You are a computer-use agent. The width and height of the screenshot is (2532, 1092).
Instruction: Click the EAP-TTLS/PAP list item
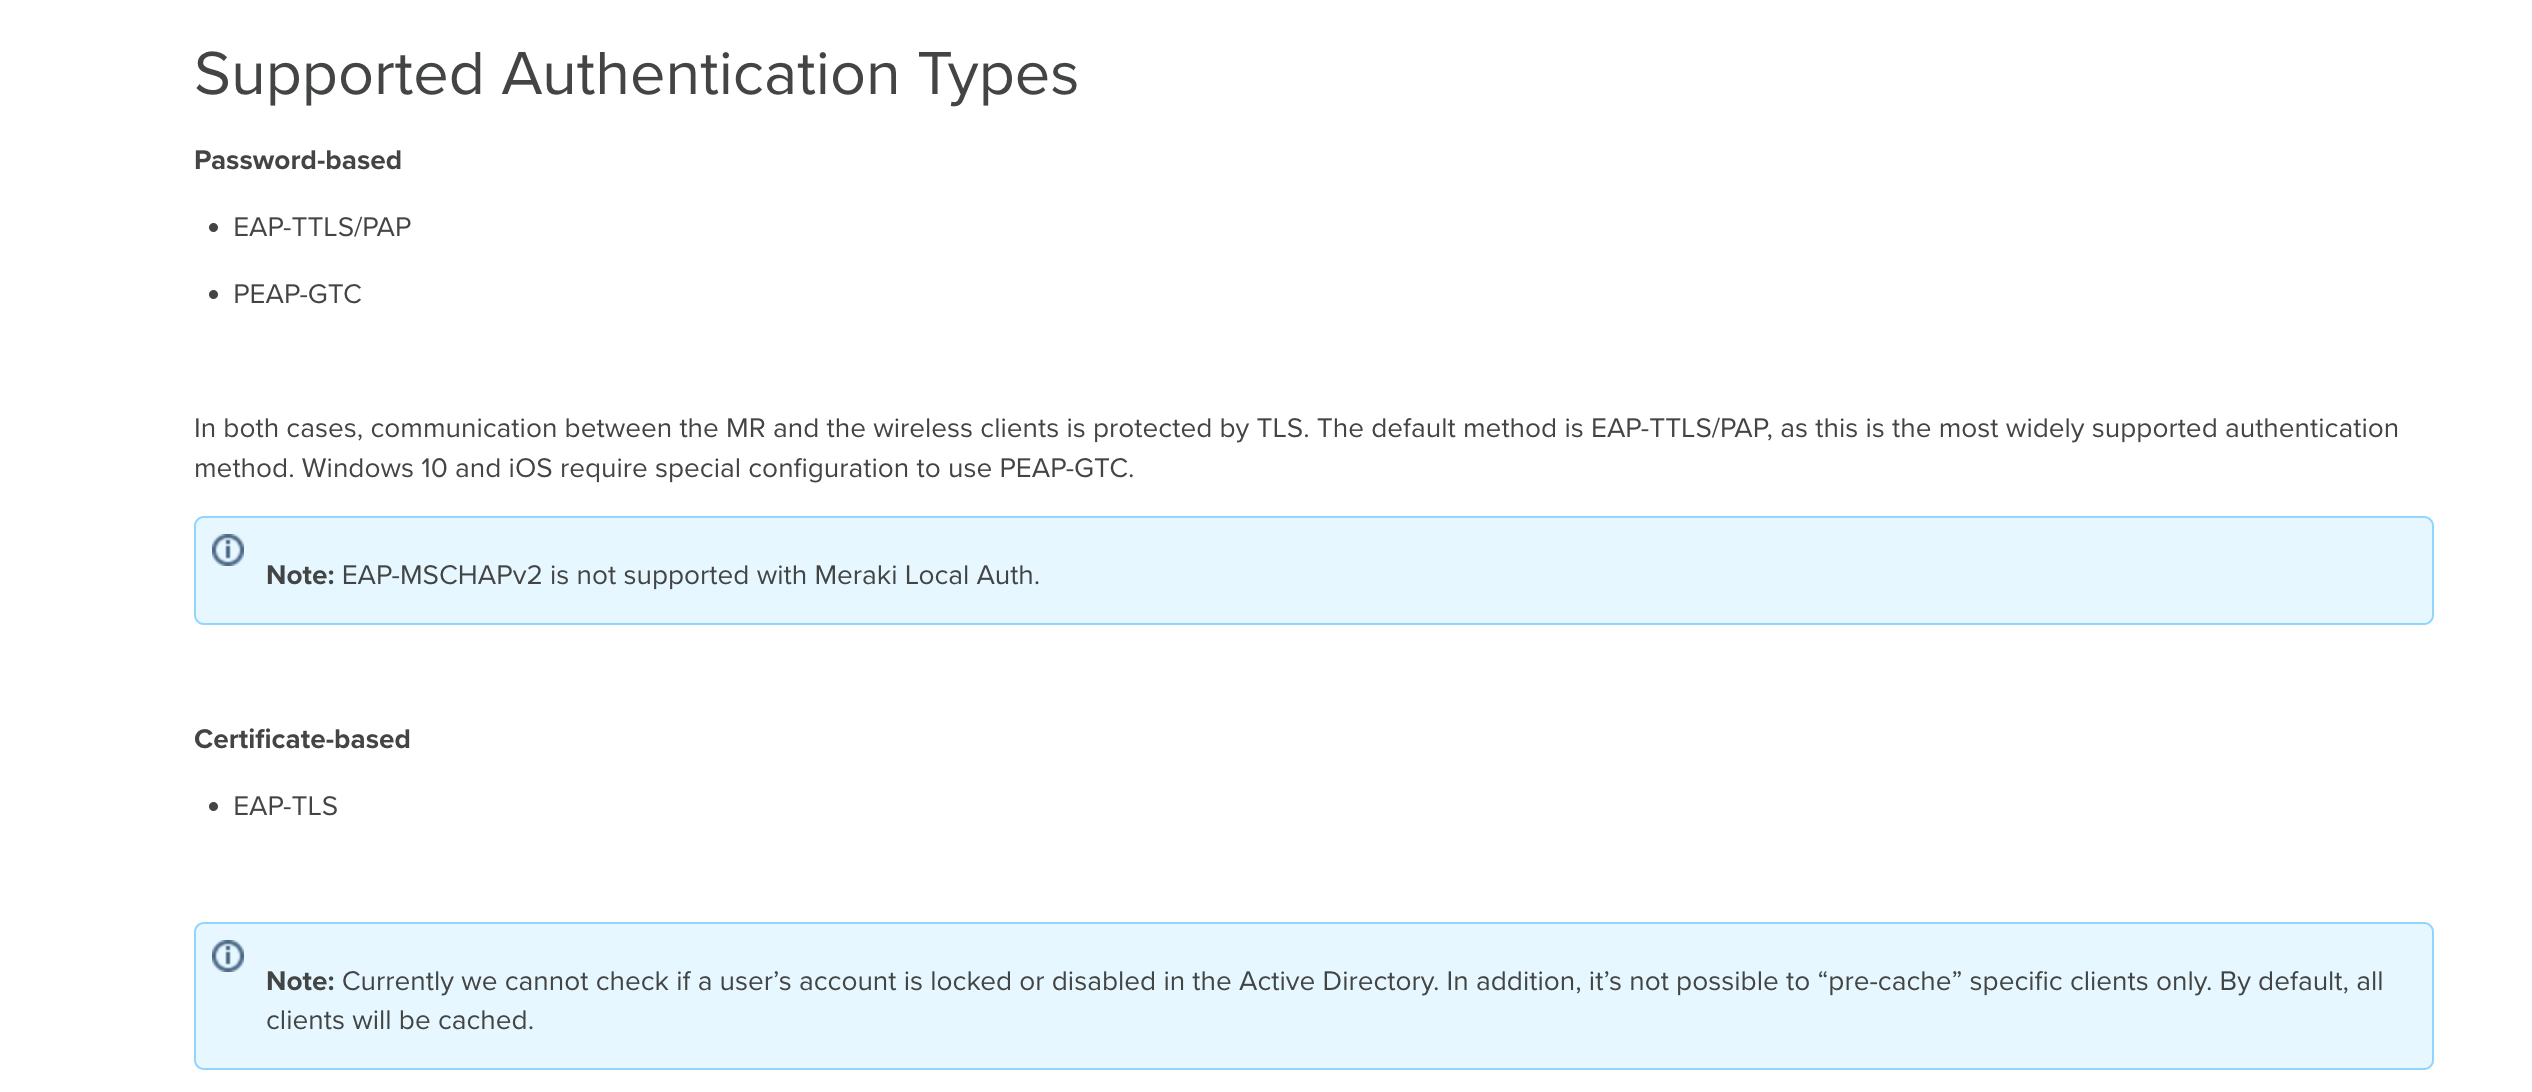322,227
